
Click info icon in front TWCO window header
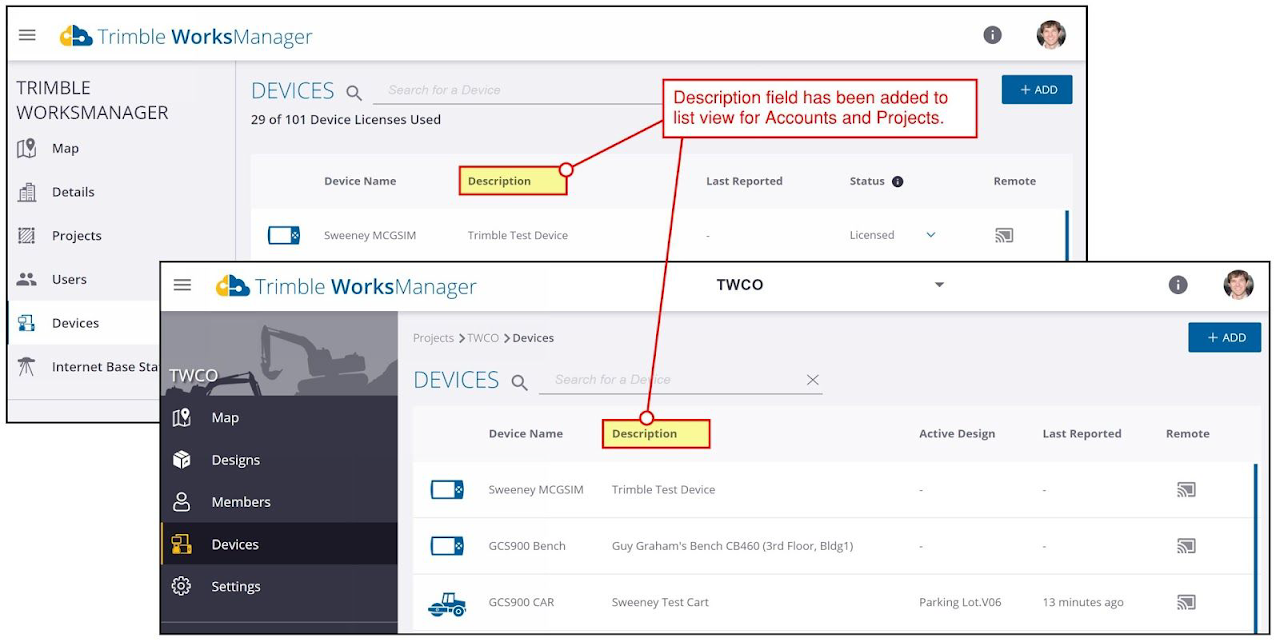click(1178, 285)
